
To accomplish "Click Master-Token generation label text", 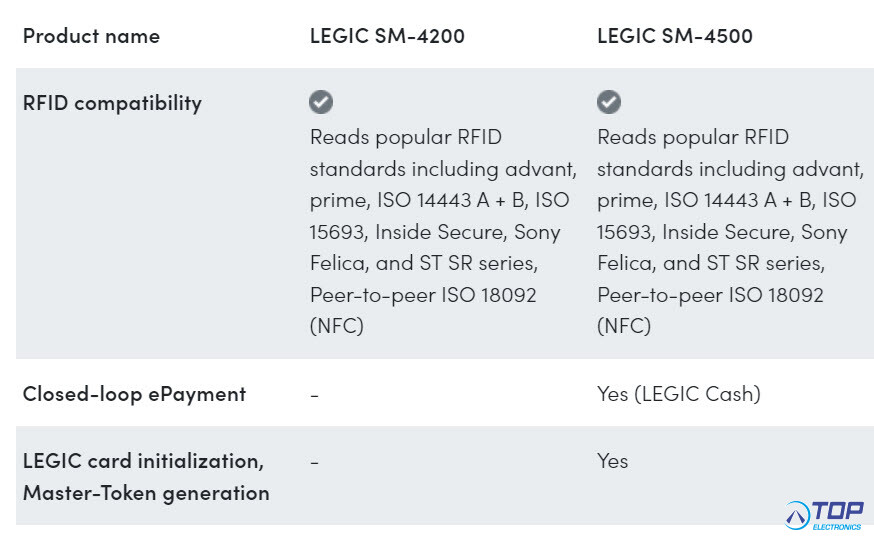I will (x=146, y=493).
